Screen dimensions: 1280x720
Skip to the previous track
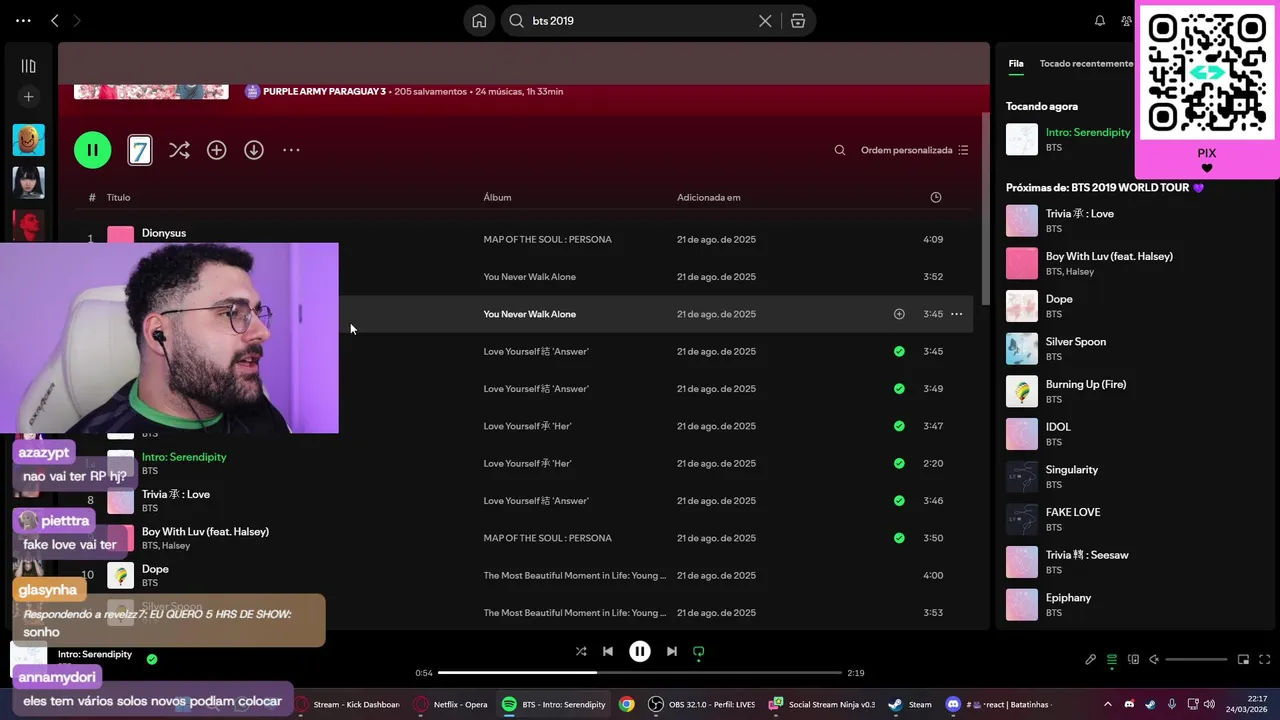[x=608, y=651]
